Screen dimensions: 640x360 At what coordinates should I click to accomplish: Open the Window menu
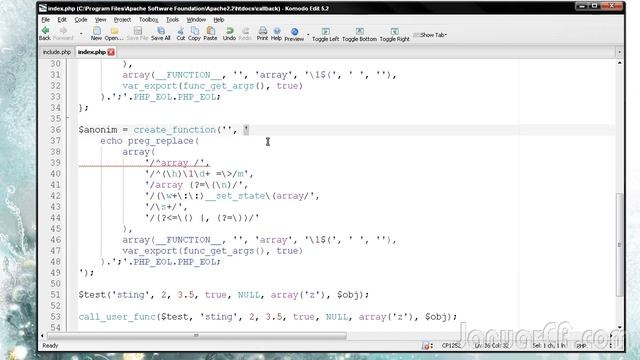pyautogui.click(x=196, y=20)
